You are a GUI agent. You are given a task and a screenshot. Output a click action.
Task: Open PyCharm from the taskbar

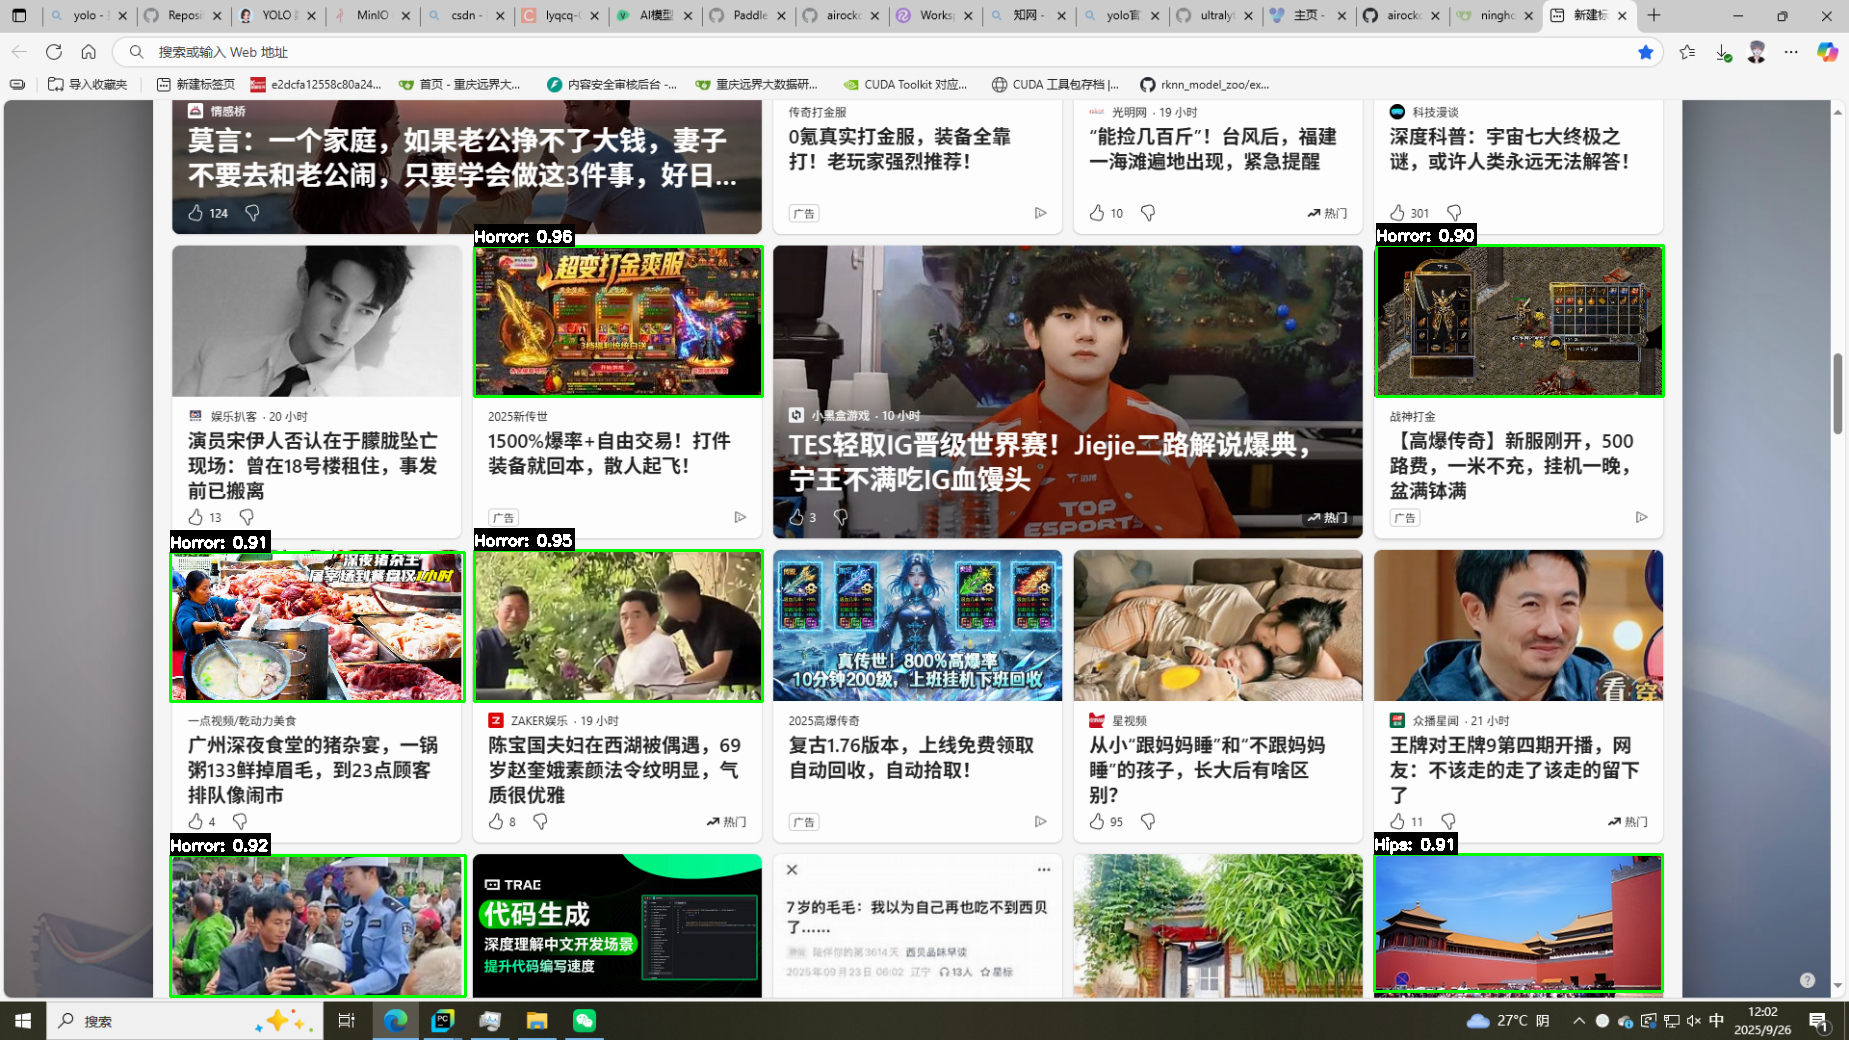tap(442, 1020)
